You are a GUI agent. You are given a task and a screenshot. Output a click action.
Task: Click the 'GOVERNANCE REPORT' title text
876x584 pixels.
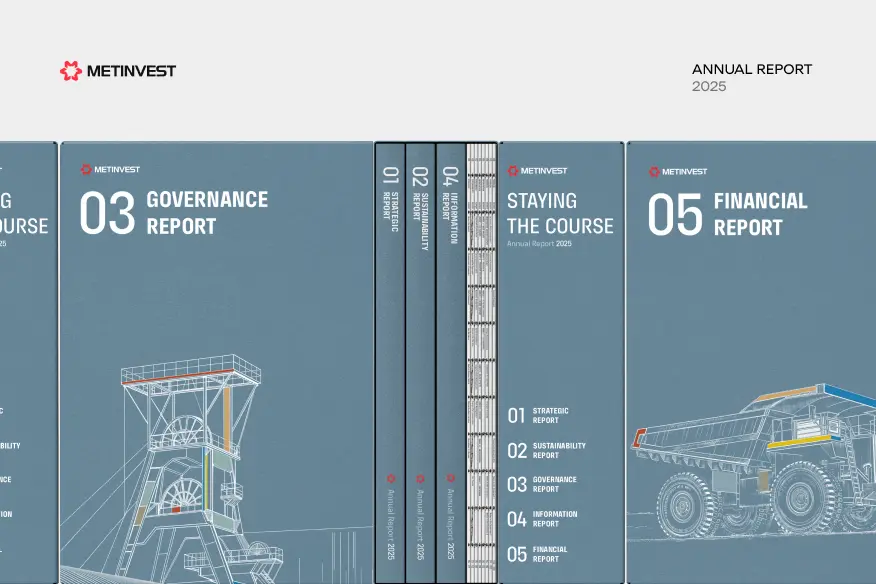[207, 213]
